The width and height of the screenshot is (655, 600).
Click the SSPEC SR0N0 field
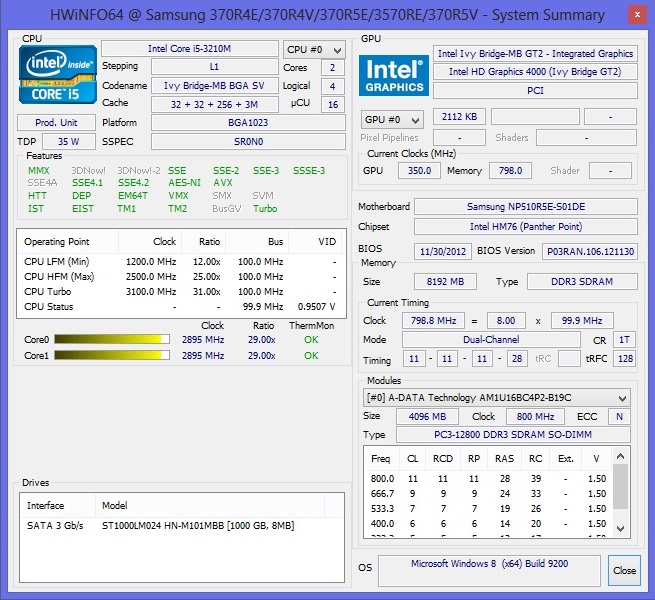tap(248, 142)
